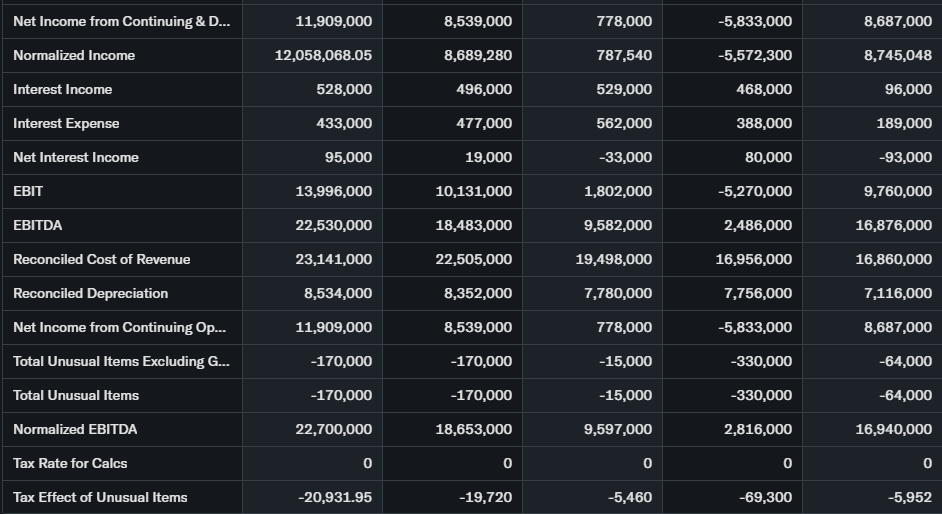The width and height of the screenshot is (942, 514).
Task: Click the Normalized Income row label
Action: click(x=74, y=56)
